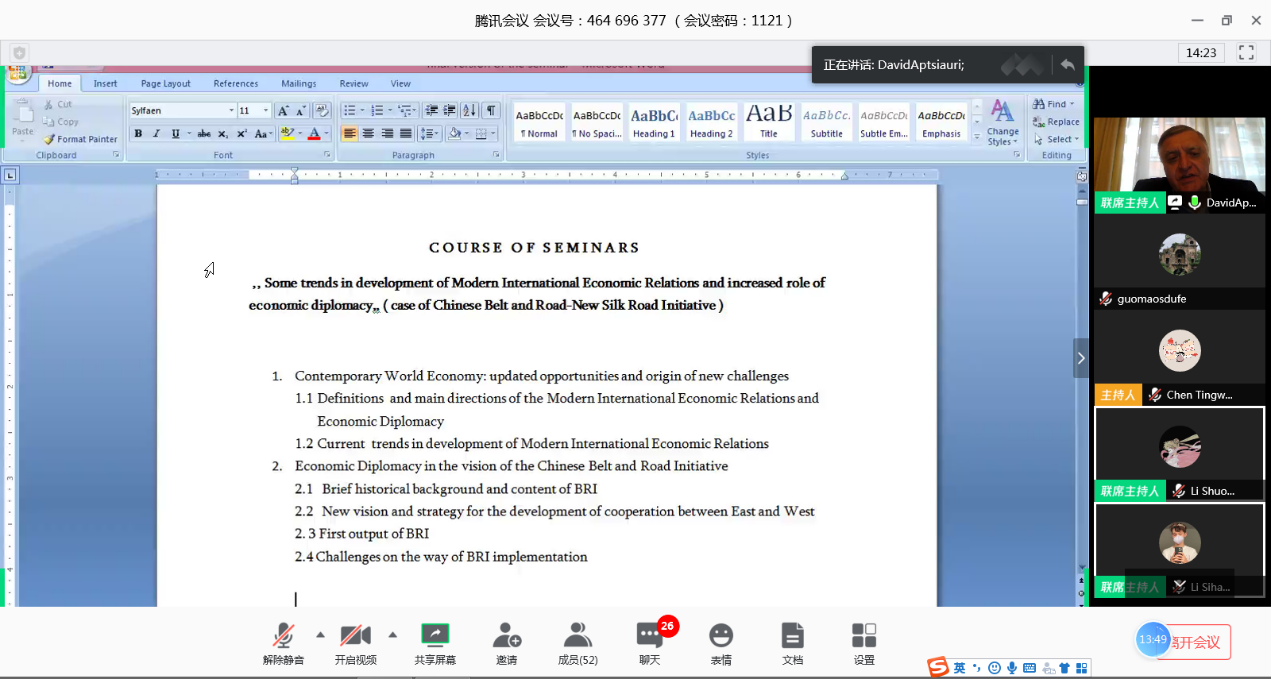Viewport: 1271px width, 679px height.
Task: Open the Share Screen option
Action: click(x=434, y=642)
